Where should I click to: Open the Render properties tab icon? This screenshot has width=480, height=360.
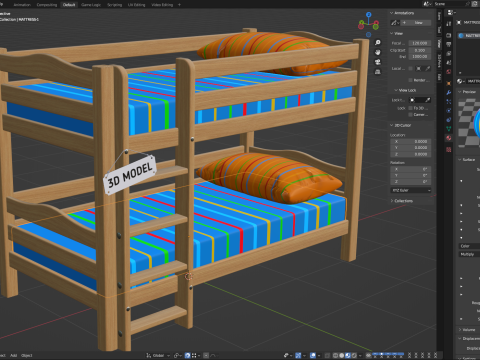(x=449, y=35)
